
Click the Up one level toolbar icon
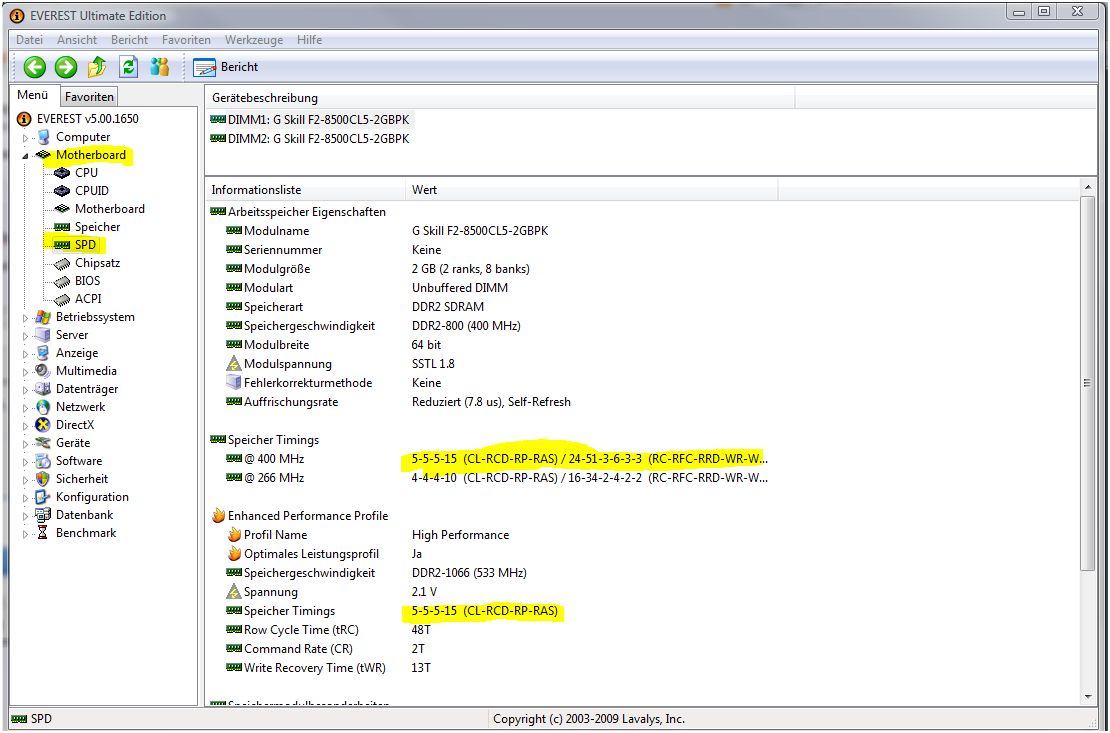97,67
